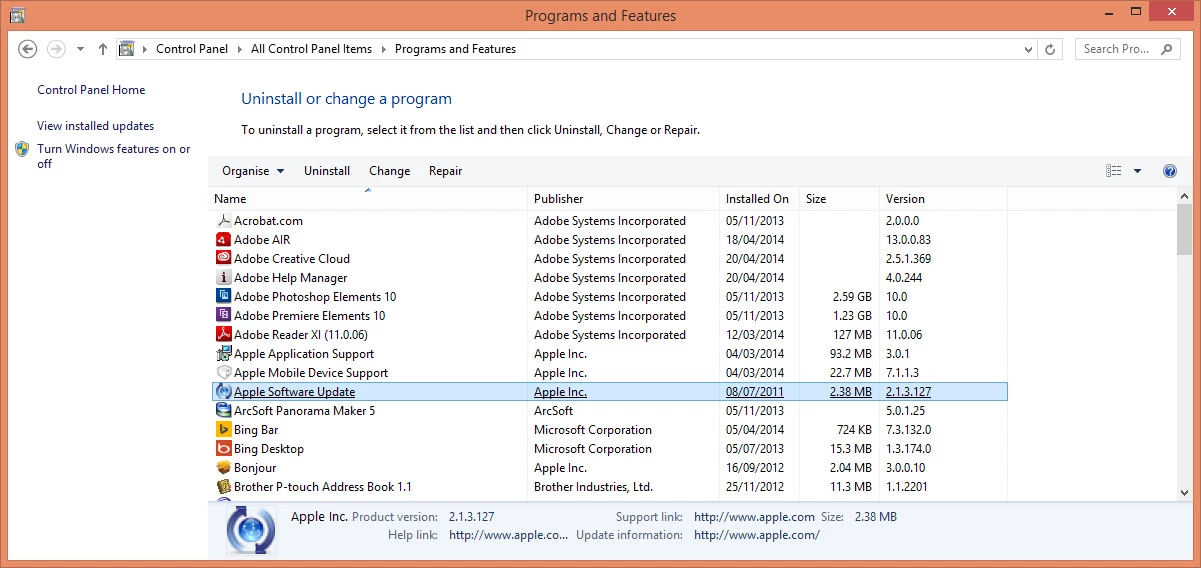Viewport: 1201px width, 568px height.
Task: Open the recent locations dropdown arrow
Action: pyautogui.click(x=80, y=49)
